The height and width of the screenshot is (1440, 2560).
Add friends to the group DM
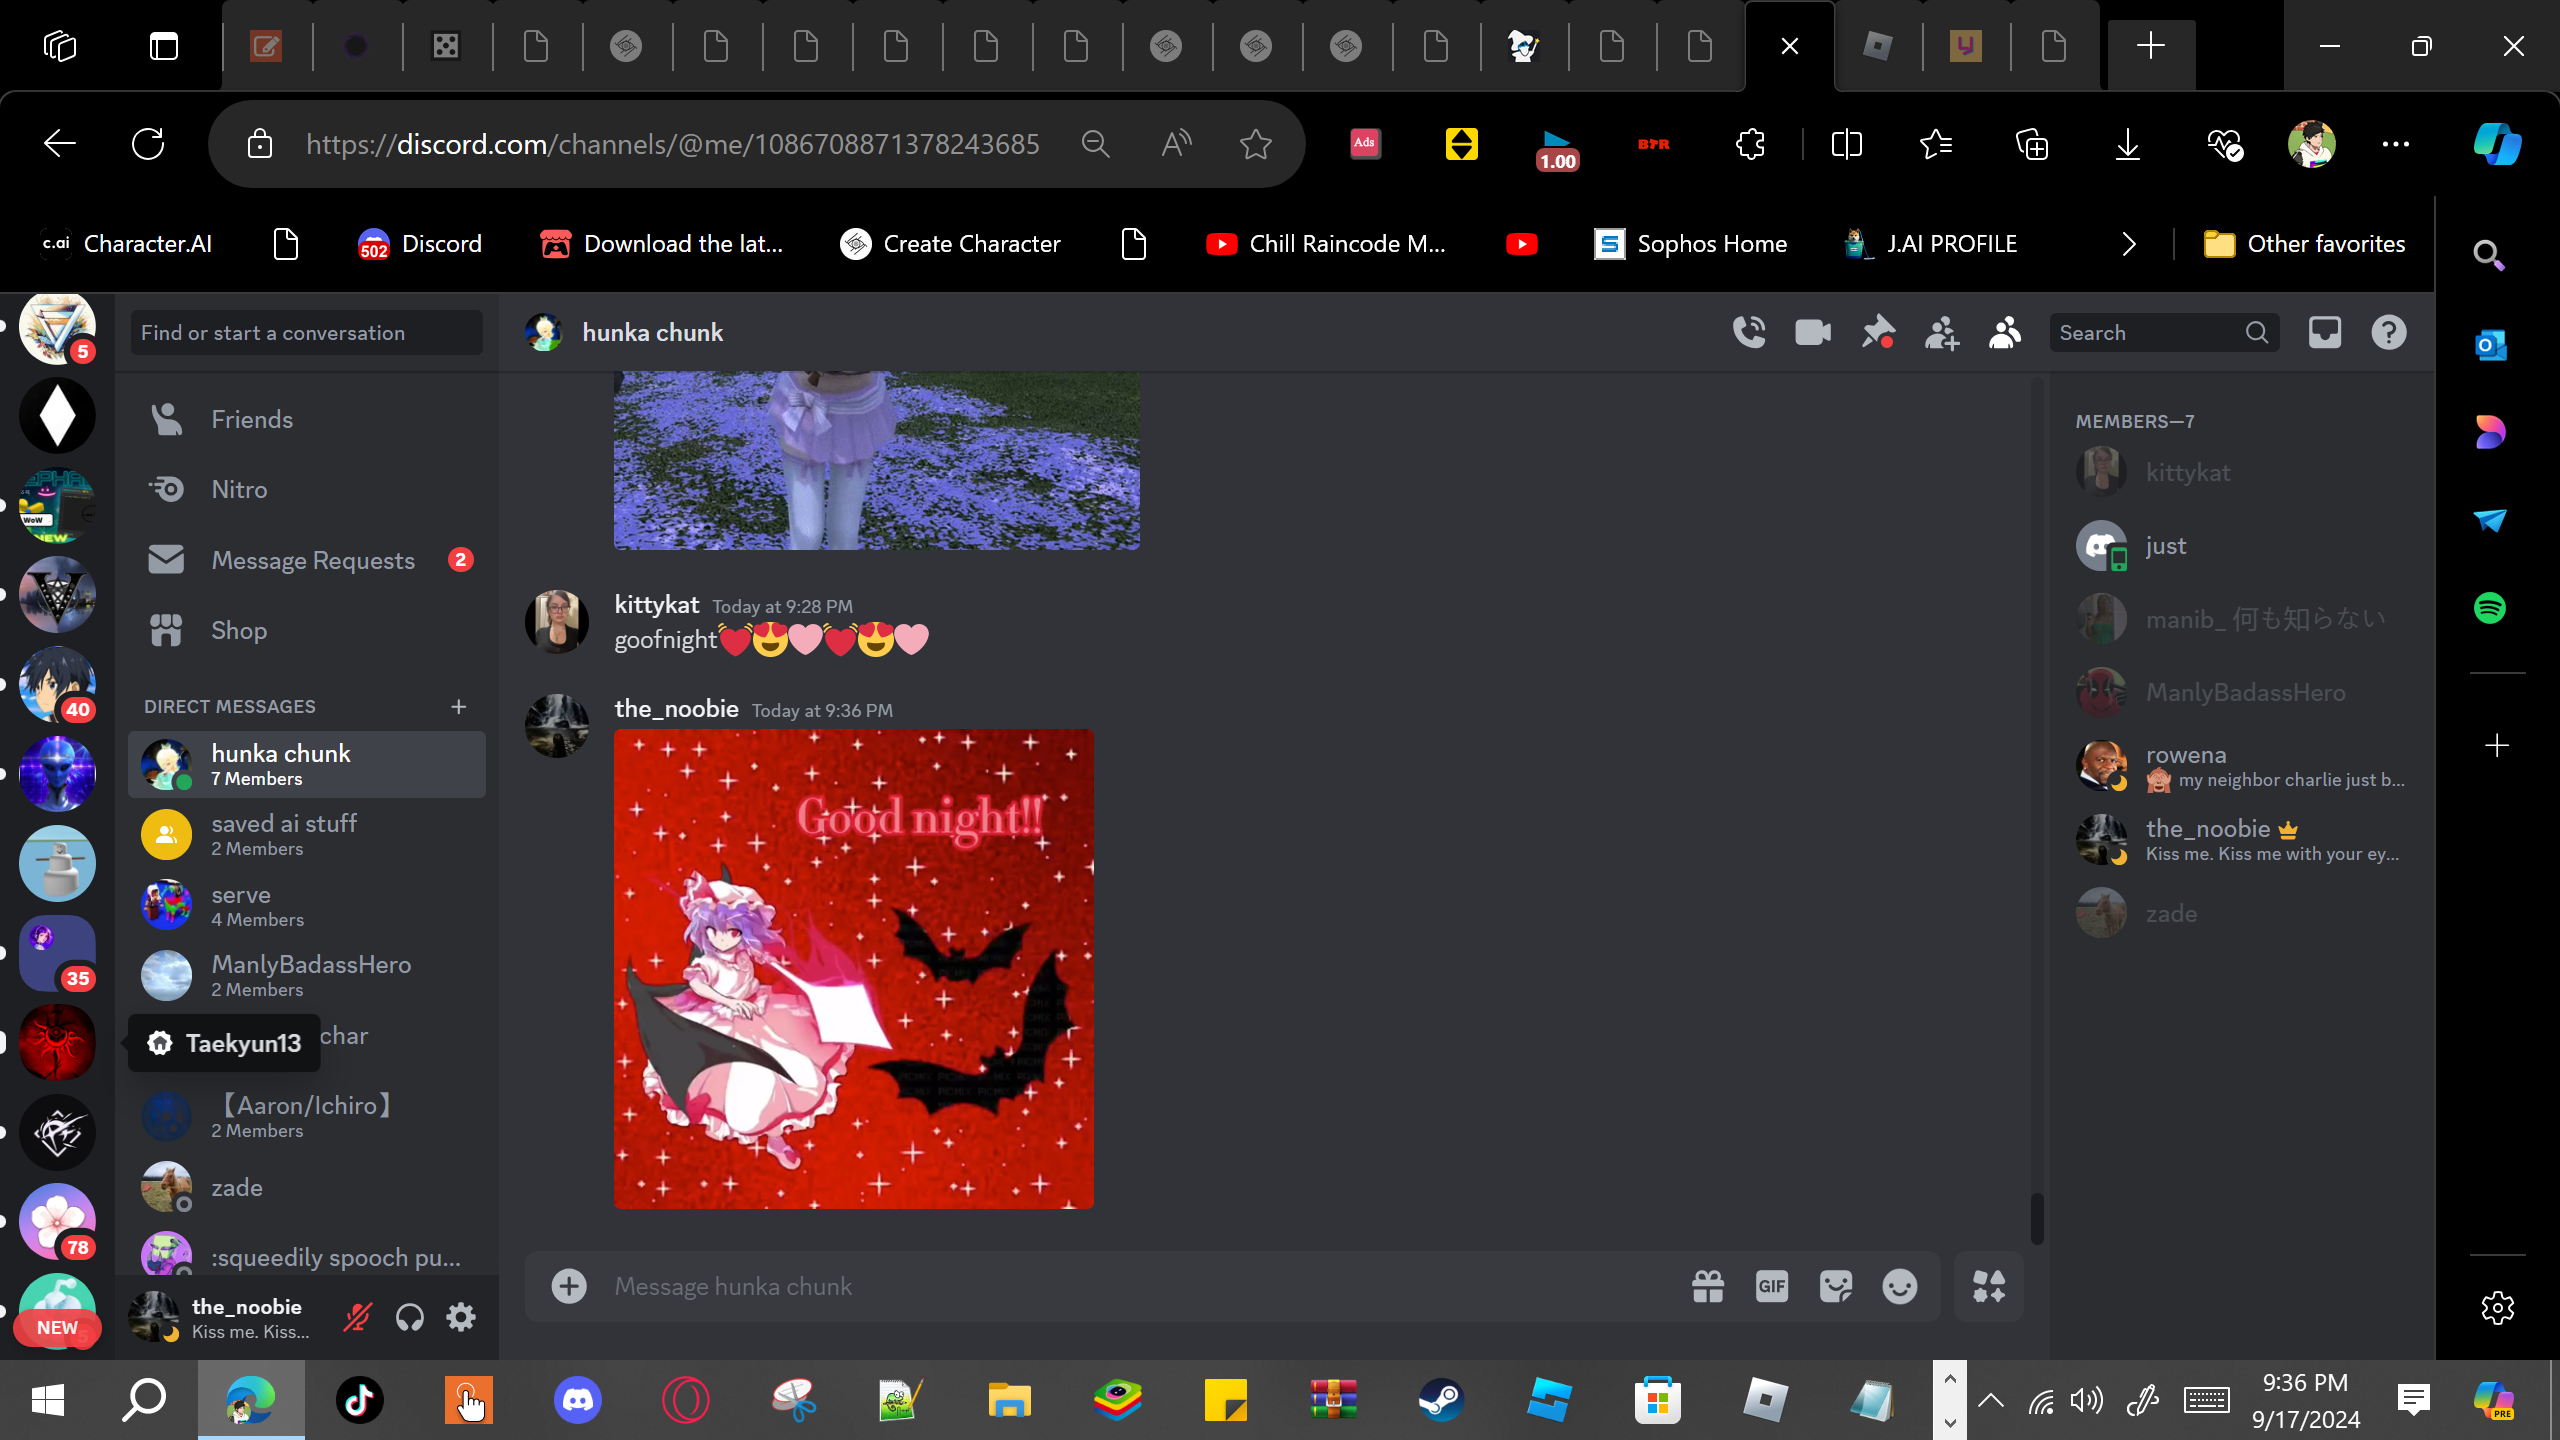click(x=1941, y=333)
